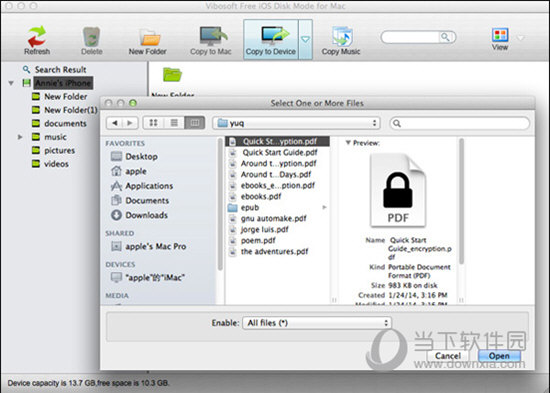Open the Enable All files dropdown
Viewport: 550px width, 393px height.
[317, 323]
